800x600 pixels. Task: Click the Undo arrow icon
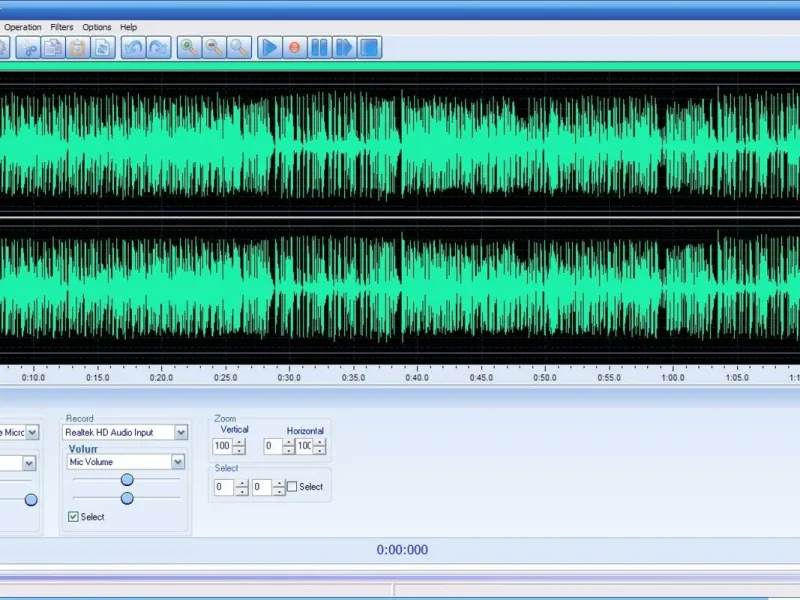click(x=133, y=47)
